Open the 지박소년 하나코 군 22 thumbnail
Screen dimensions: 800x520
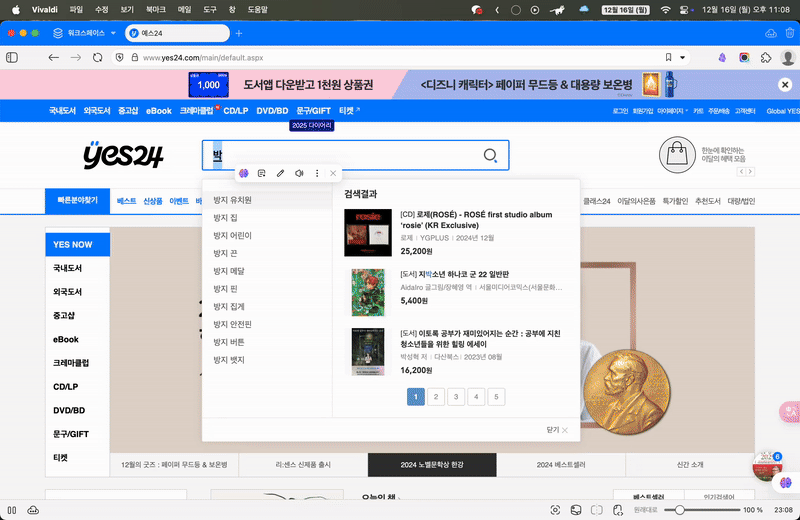[368, 292]
